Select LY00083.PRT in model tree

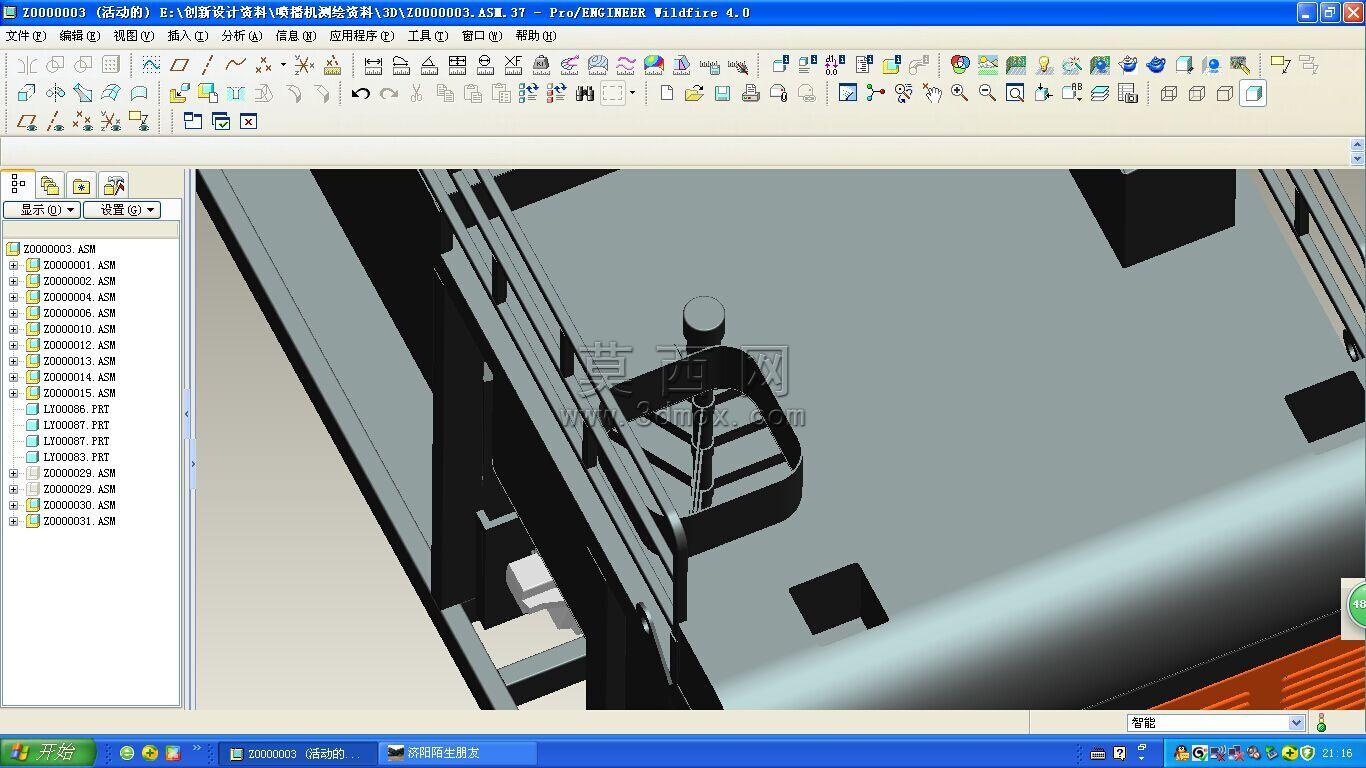(76, 457)
